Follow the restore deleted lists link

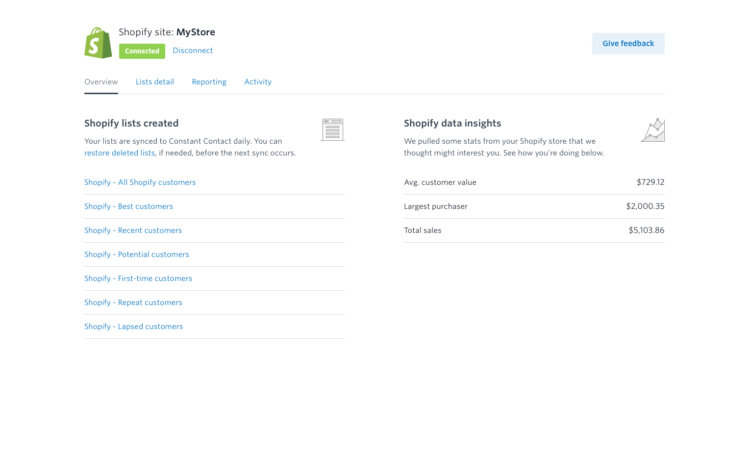(x=120, y=153)
